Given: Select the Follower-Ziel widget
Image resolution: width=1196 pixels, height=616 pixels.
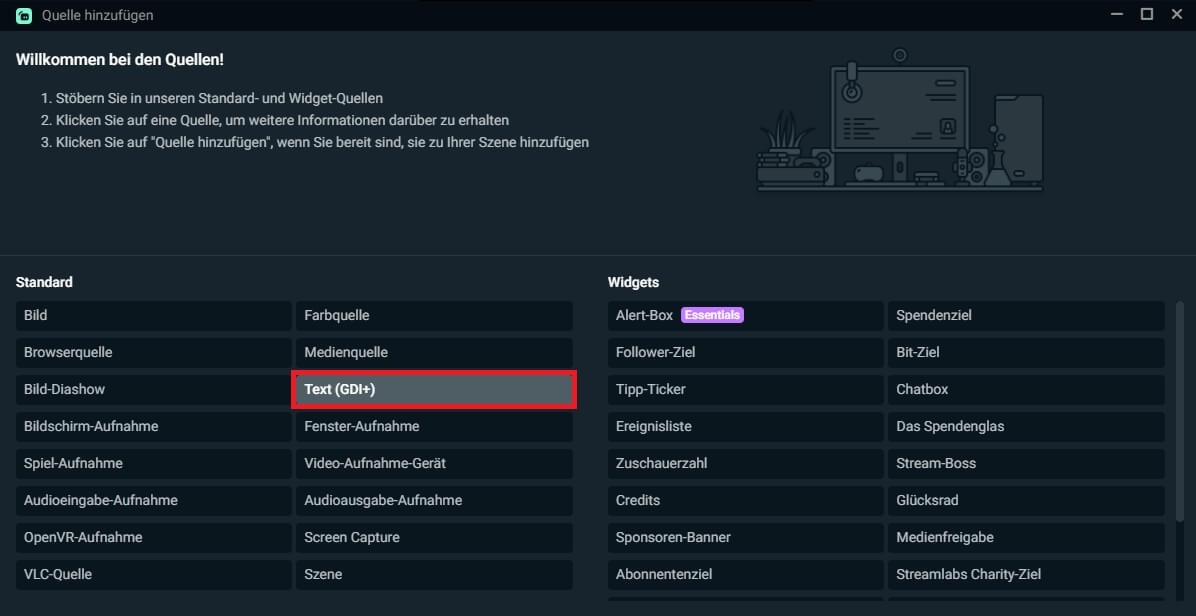Looking at the screenshot, I should (x=745, y=353).
